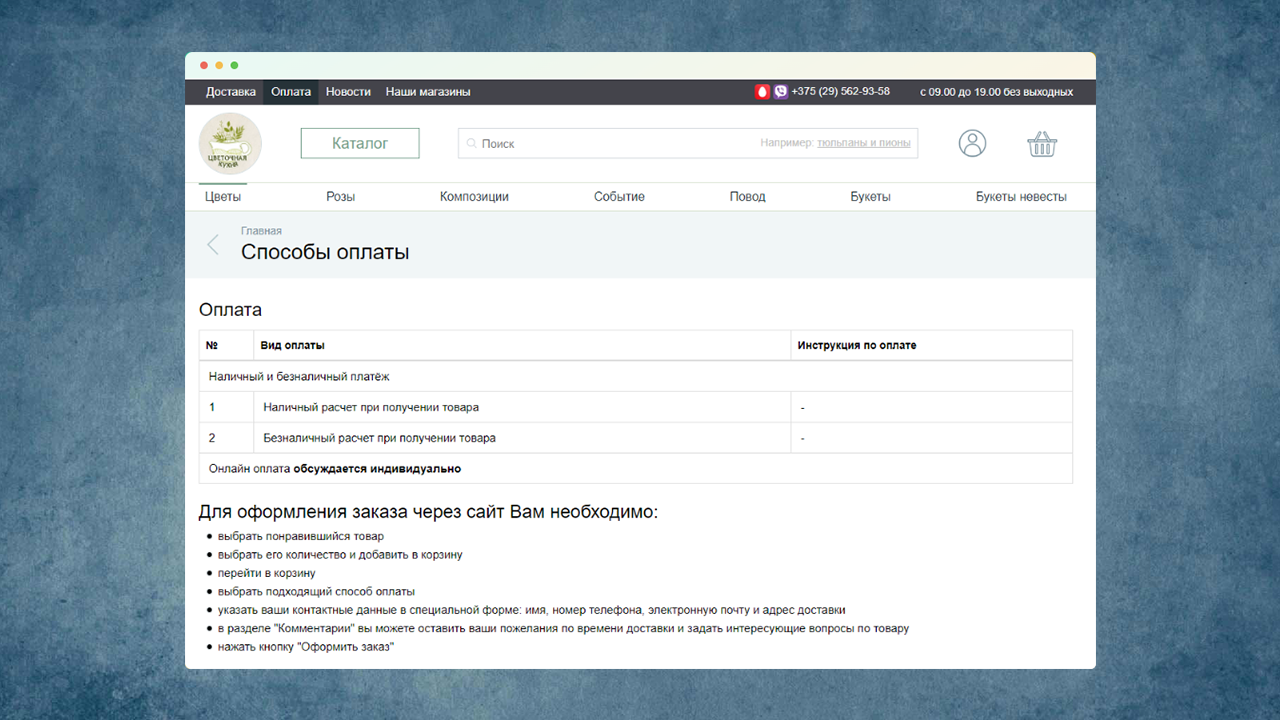Click the phone number +375 (29) 562-93-58
The height and width of the screenshot is (720, 1280).
pyautogui.click(x=840, y=92)
